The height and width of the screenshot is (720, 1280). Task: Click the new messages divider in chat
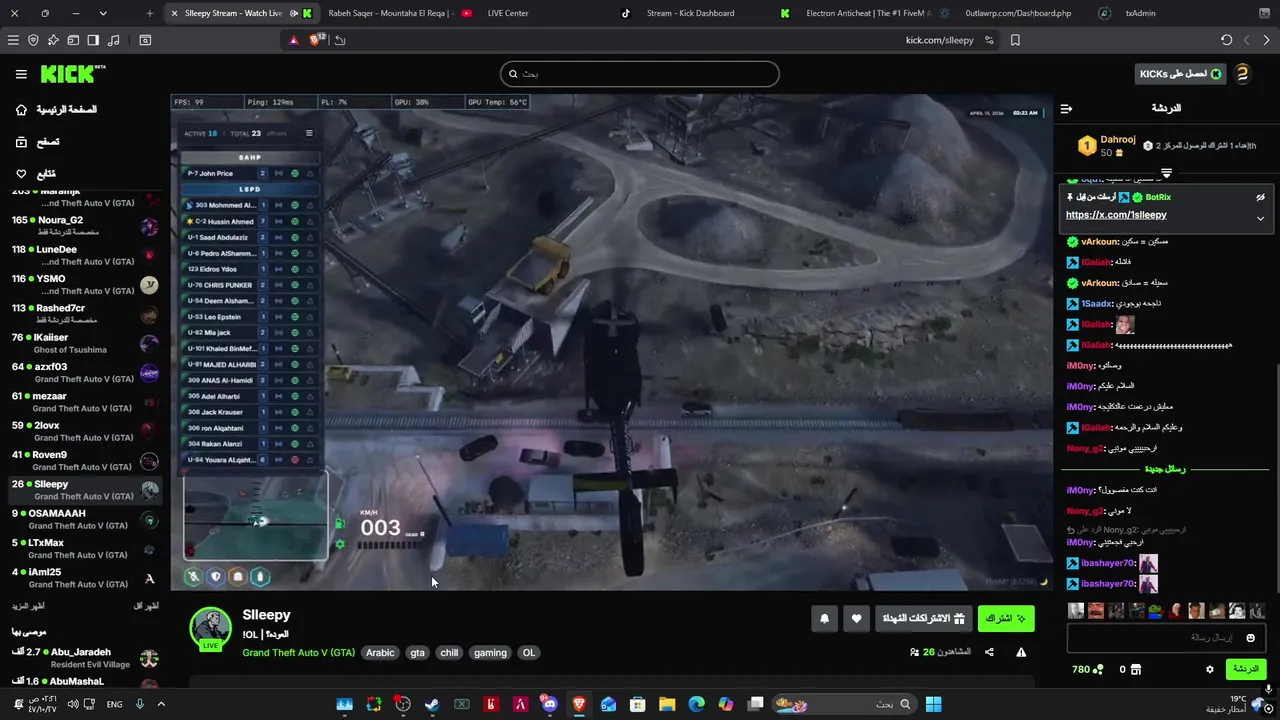pos(1165,469)
